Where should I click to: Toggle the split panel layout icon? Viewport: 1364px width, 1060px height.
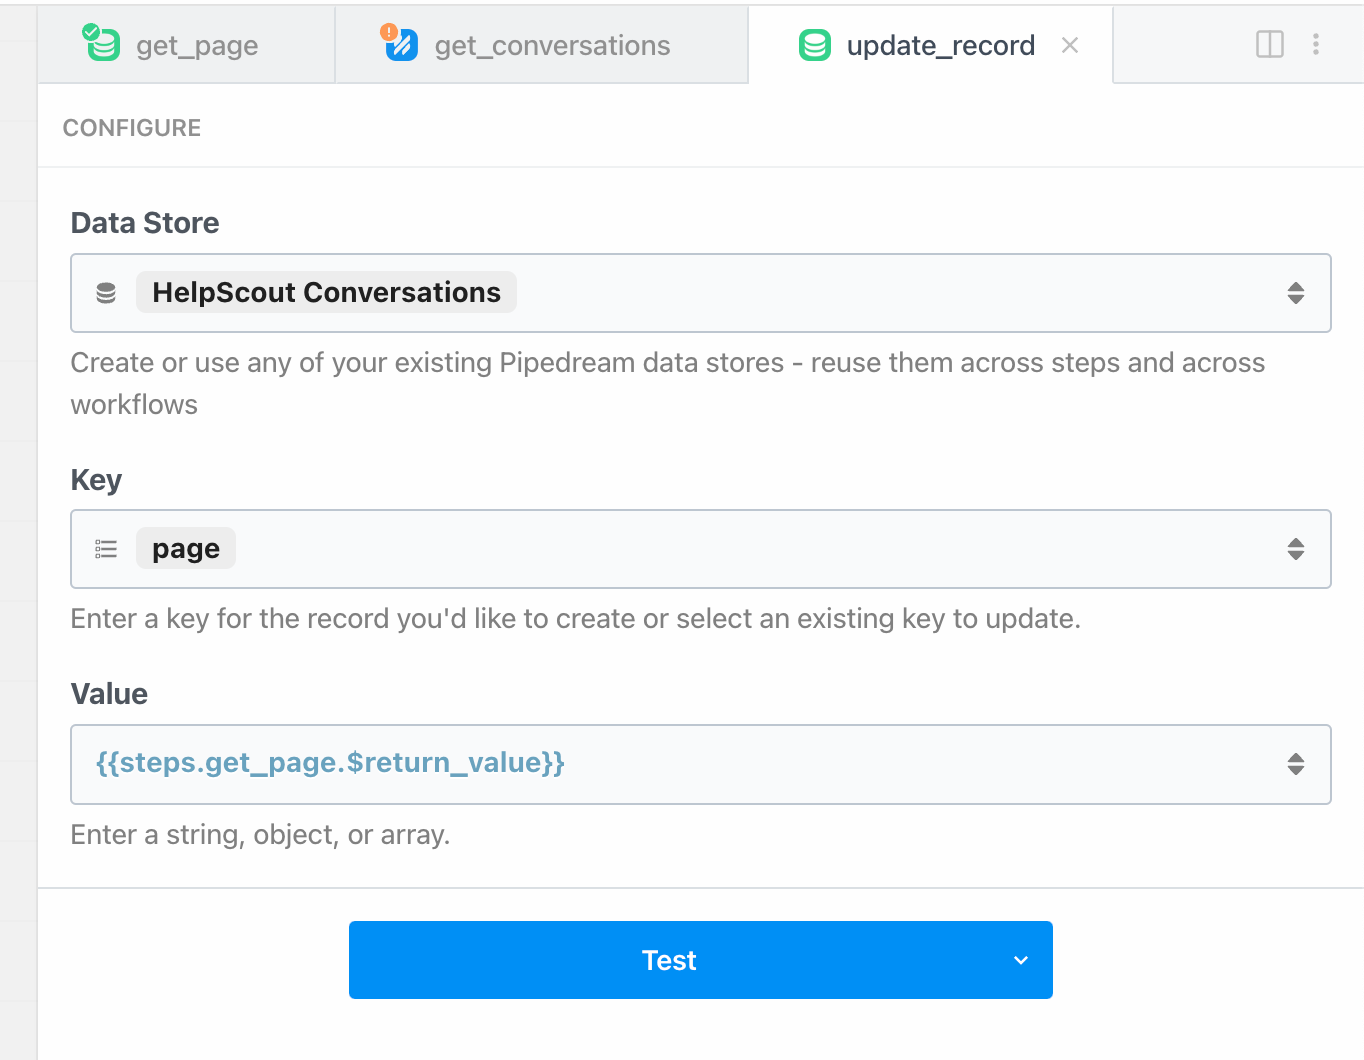pos(1270,44)
